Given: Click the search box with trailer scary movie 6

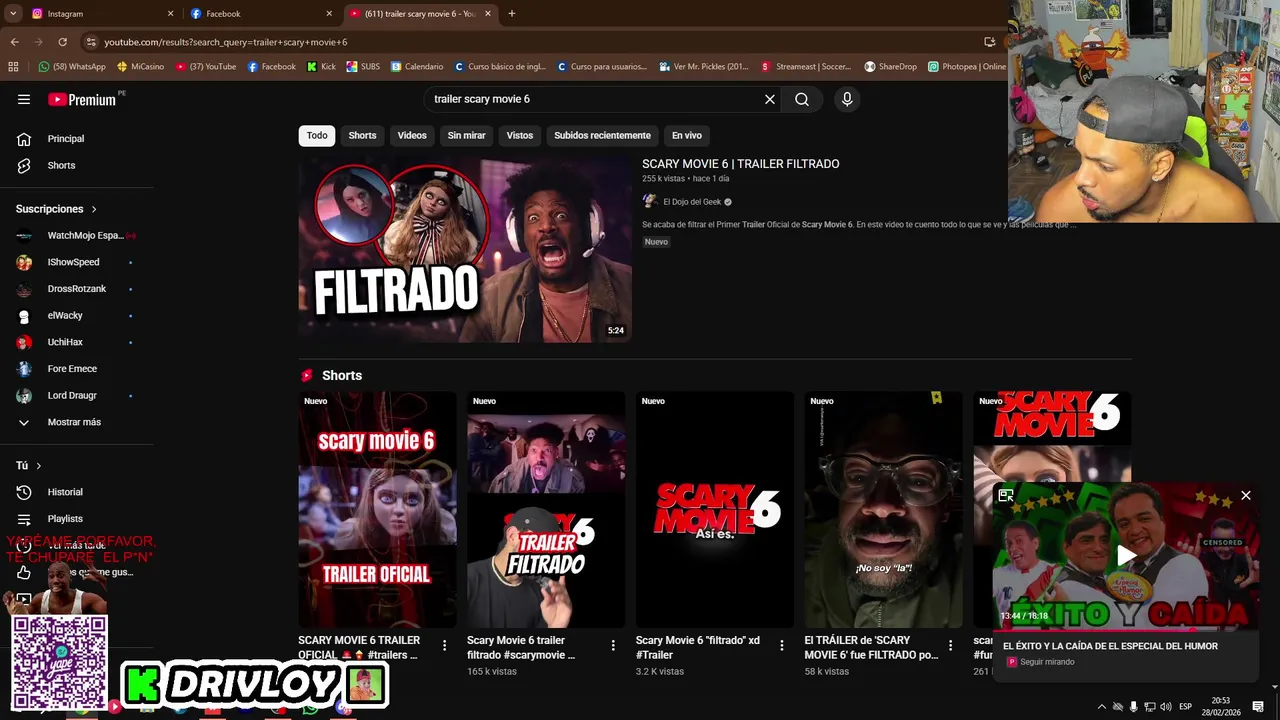Looking at the screenshot, I should pyautogui.click(x=595, y=99).
